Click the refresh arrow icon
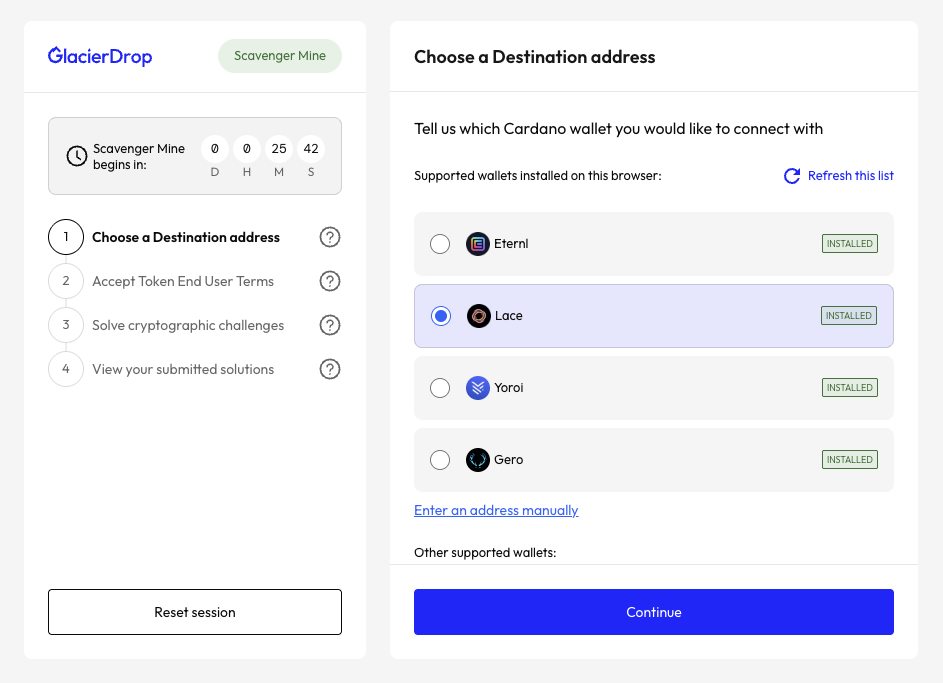 point(792,176)
